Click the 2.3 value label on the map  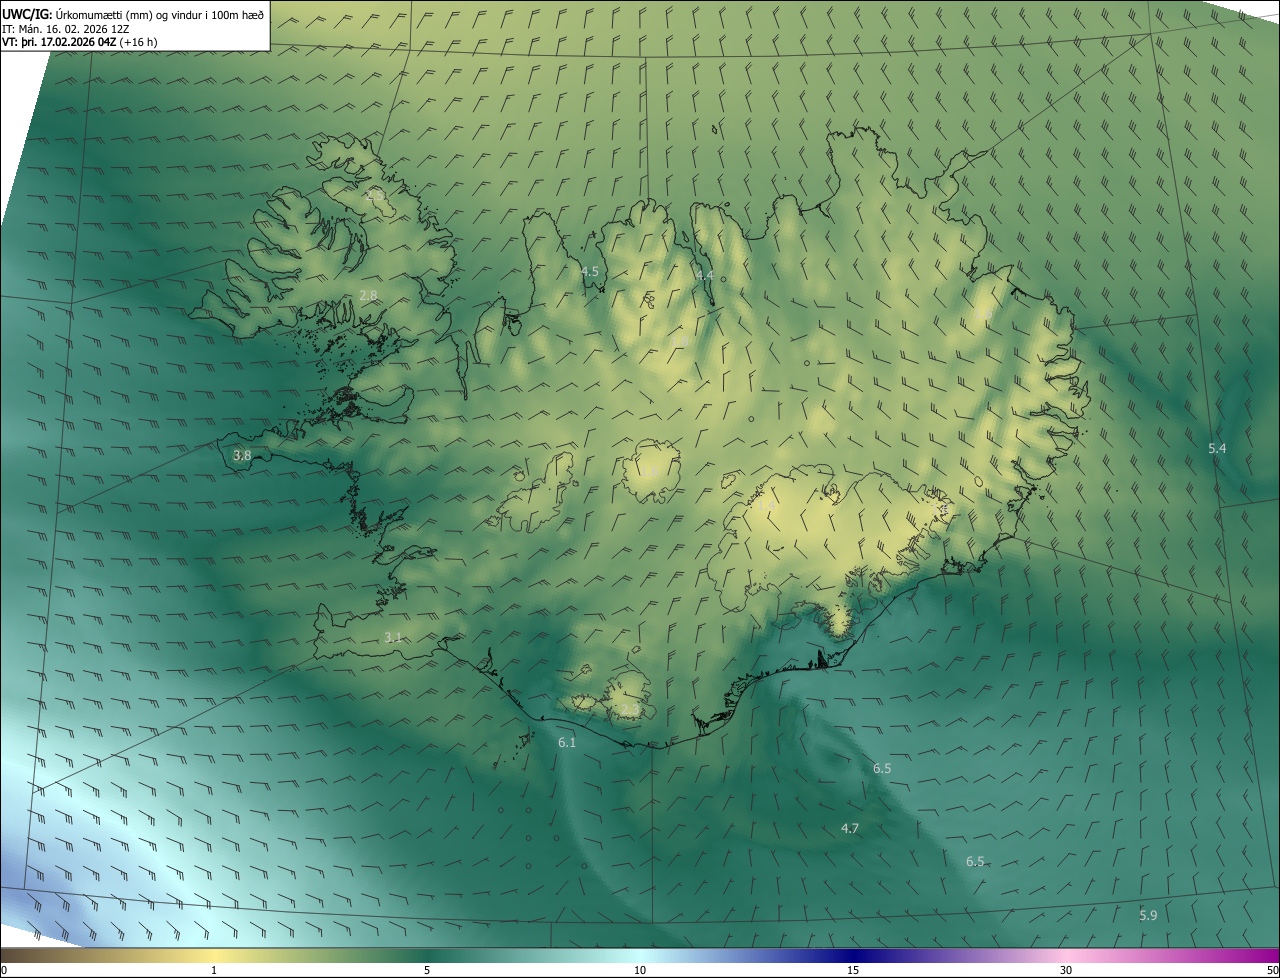[630, 709]
